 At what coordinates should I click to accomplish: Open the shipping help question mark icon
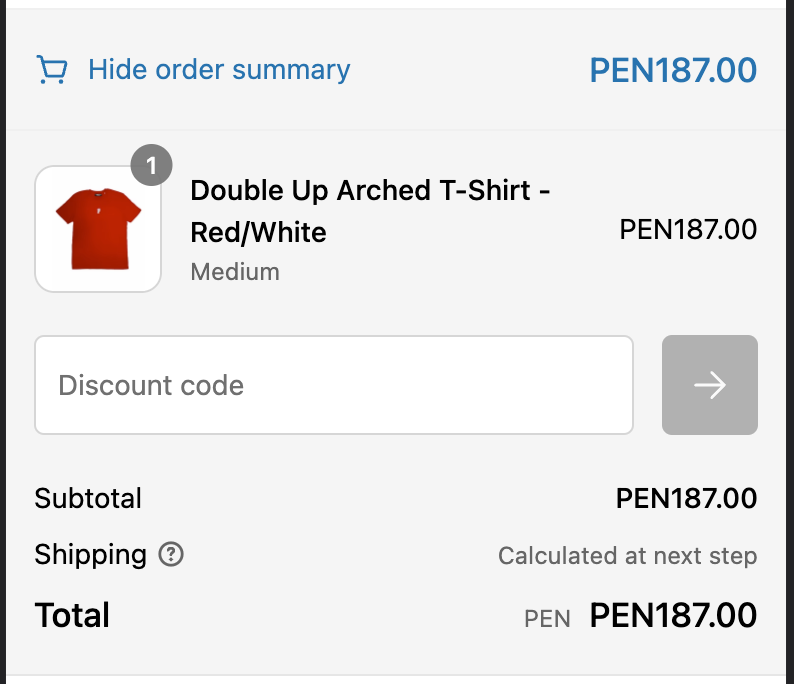coord(171,554)
